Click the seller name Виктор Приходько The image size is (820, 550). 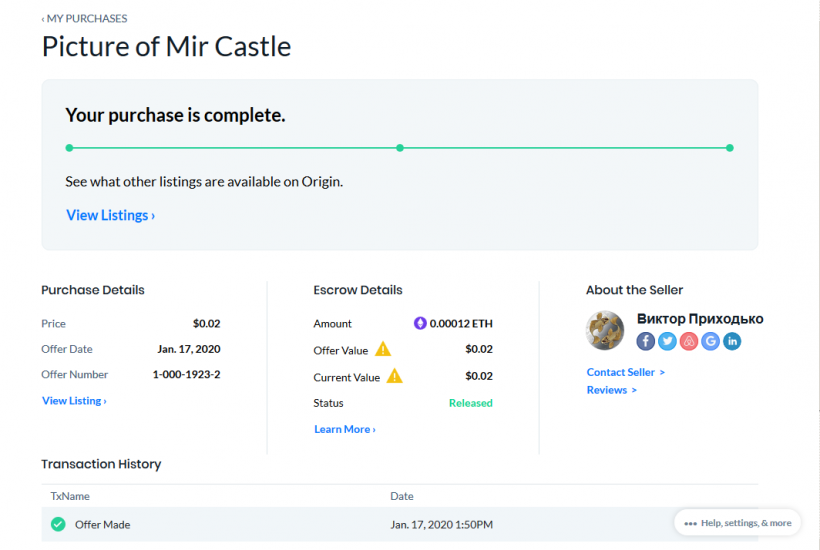[x=700, y=318]
